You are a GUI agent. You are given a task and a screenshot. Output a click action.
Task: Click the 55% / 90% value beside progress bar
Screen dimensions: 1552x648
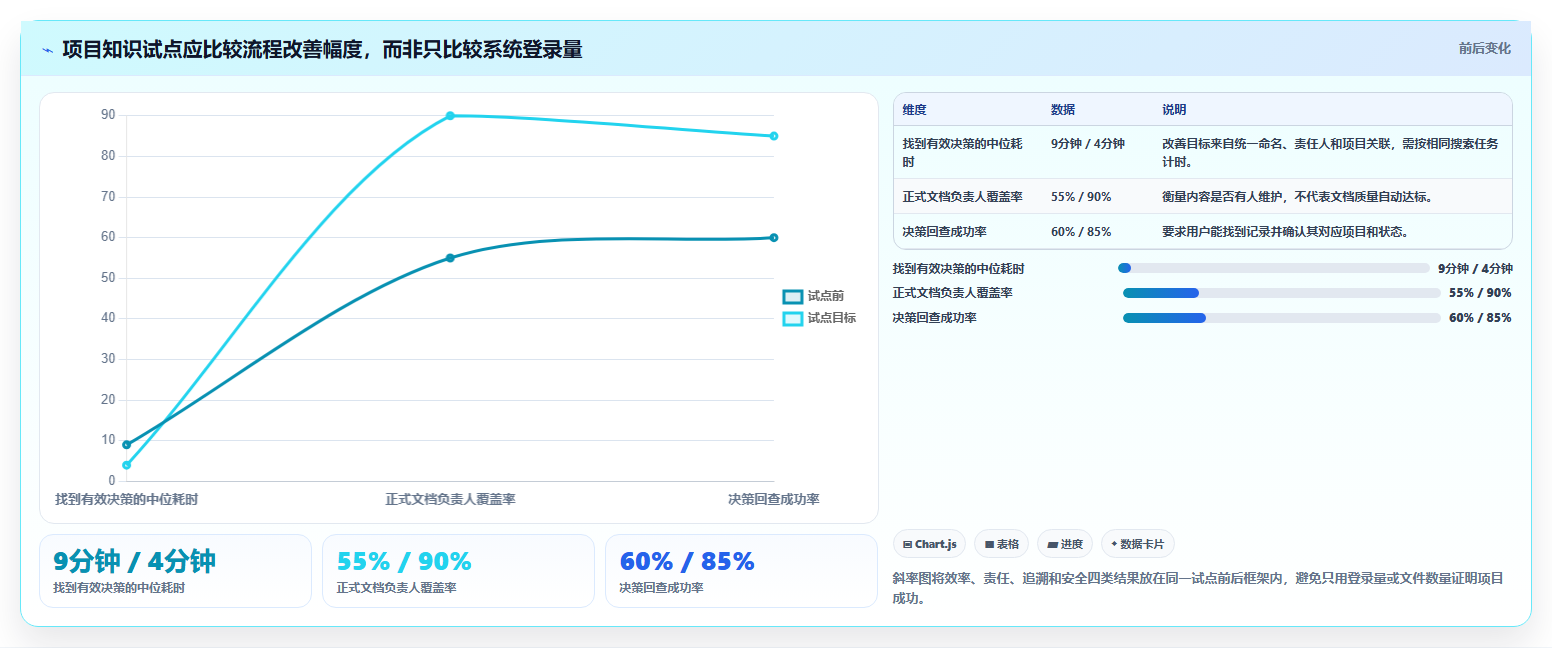pos(1480,293)
